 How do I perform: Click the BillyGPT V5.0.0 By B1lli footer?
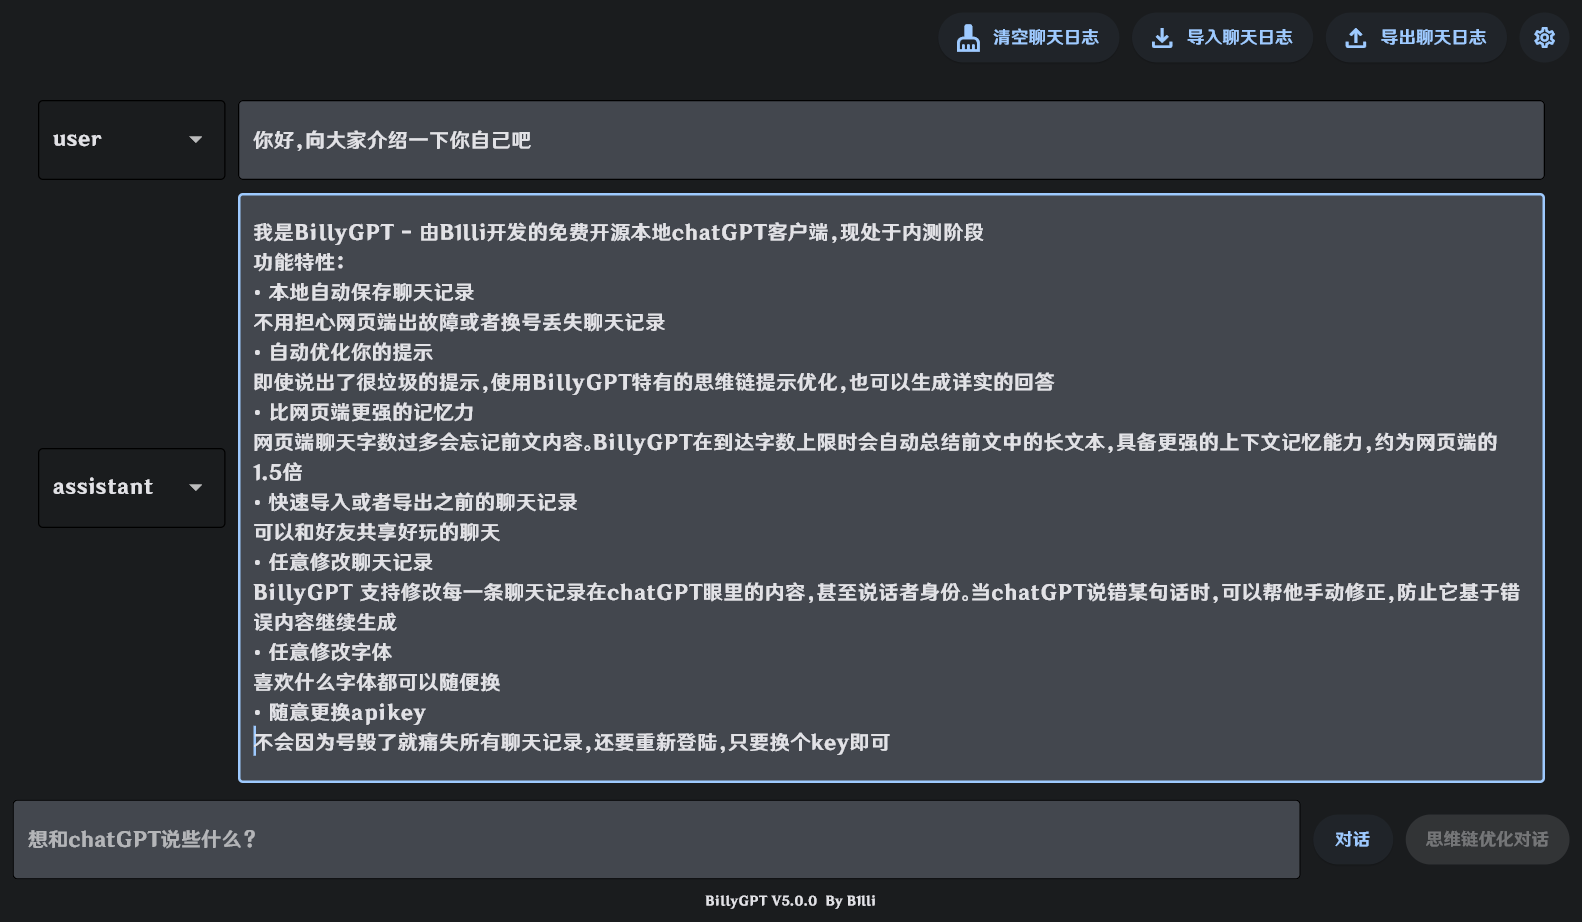click(790, 901)
